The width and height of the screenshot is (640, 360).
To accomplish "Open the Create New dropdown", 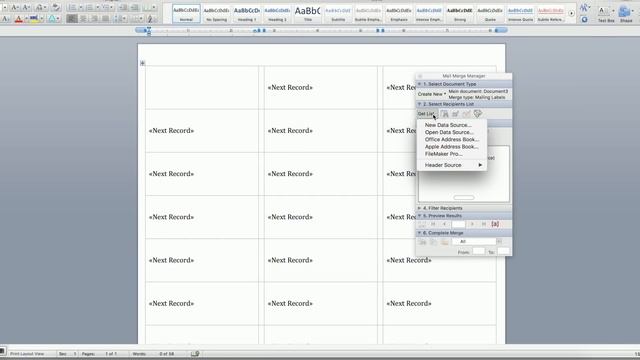I will coord(431,94).
